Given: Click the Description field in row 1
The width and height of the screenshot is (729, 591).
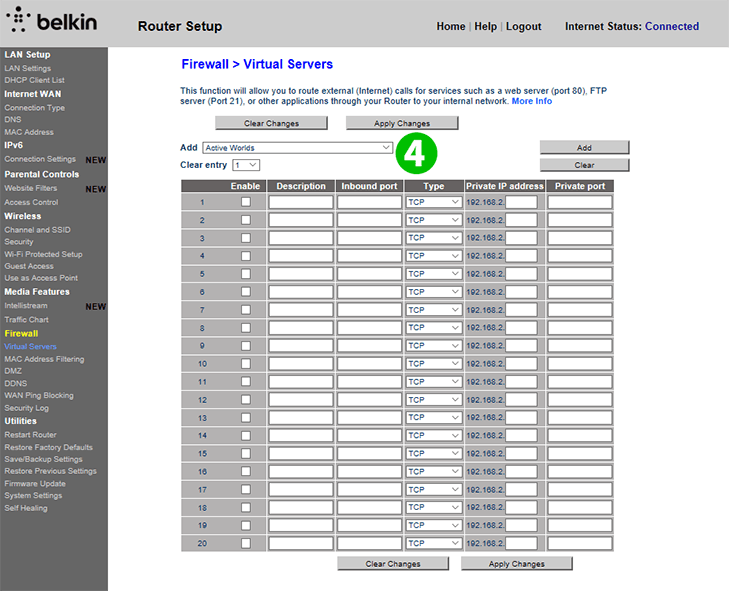Looking at the screenshot, I should point(301,202).
